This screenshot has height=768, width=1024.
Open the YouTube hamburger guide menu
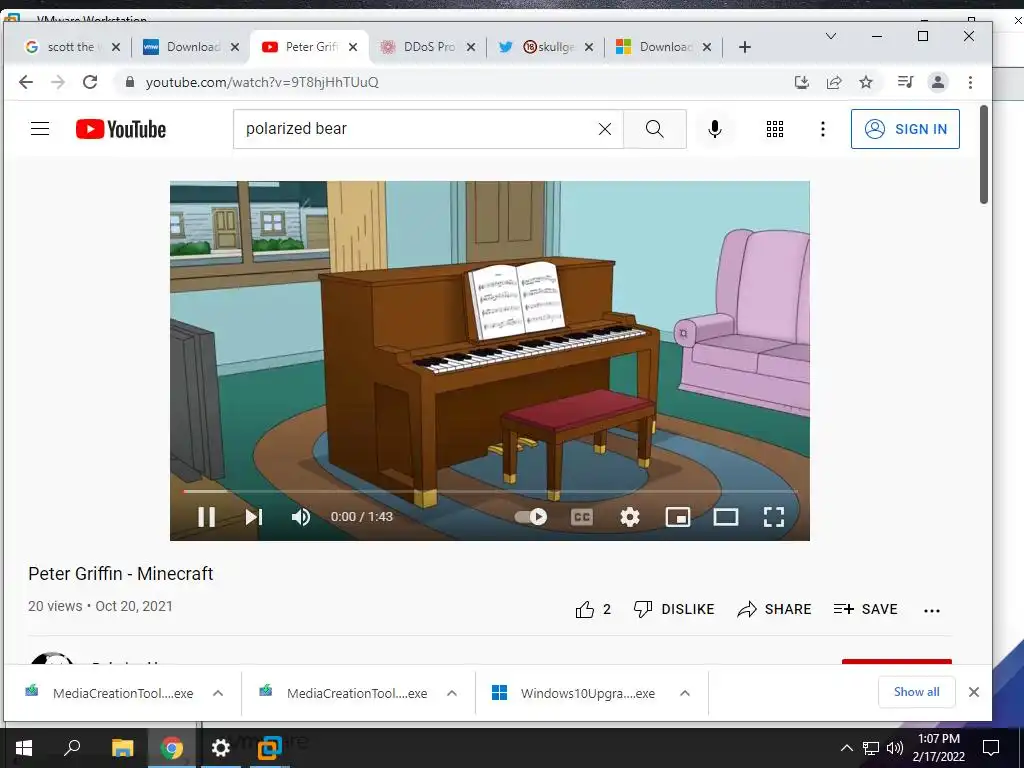coord(40,129)
